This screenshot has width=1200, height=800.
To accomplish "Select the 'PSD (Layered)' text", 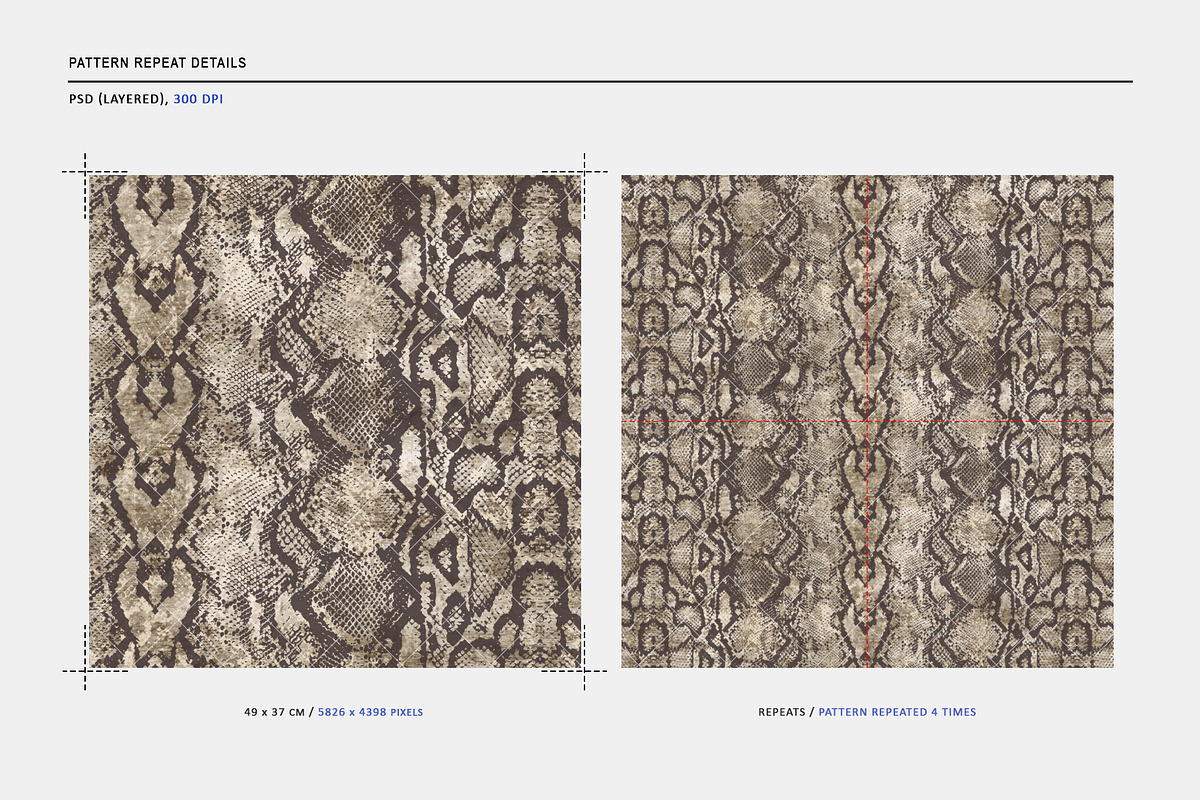I will 118,100.
